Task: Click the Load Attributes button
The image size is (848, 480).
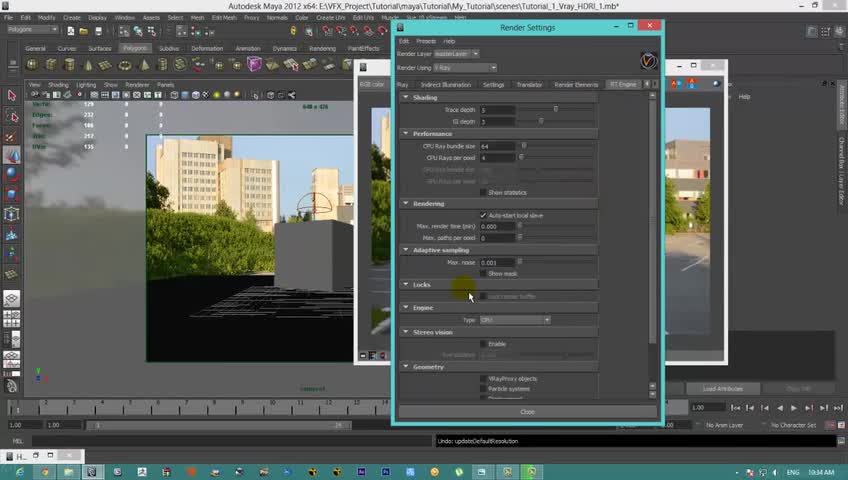Action: tap(722, 389)
